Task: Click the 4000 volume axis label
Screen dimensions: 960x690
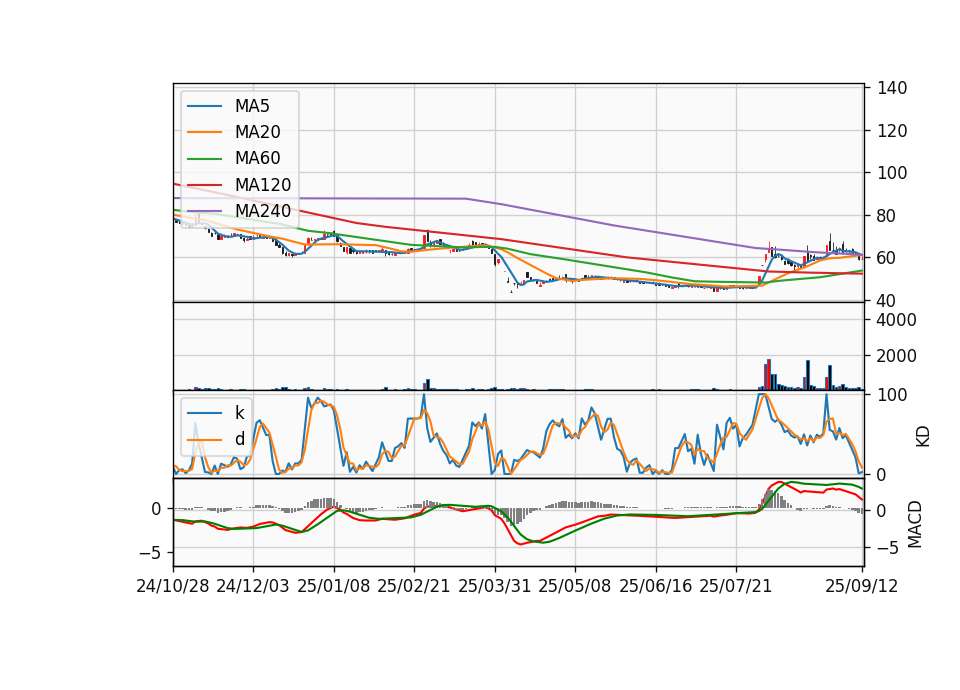Action: pyautogui.click(x=897, y=320)
